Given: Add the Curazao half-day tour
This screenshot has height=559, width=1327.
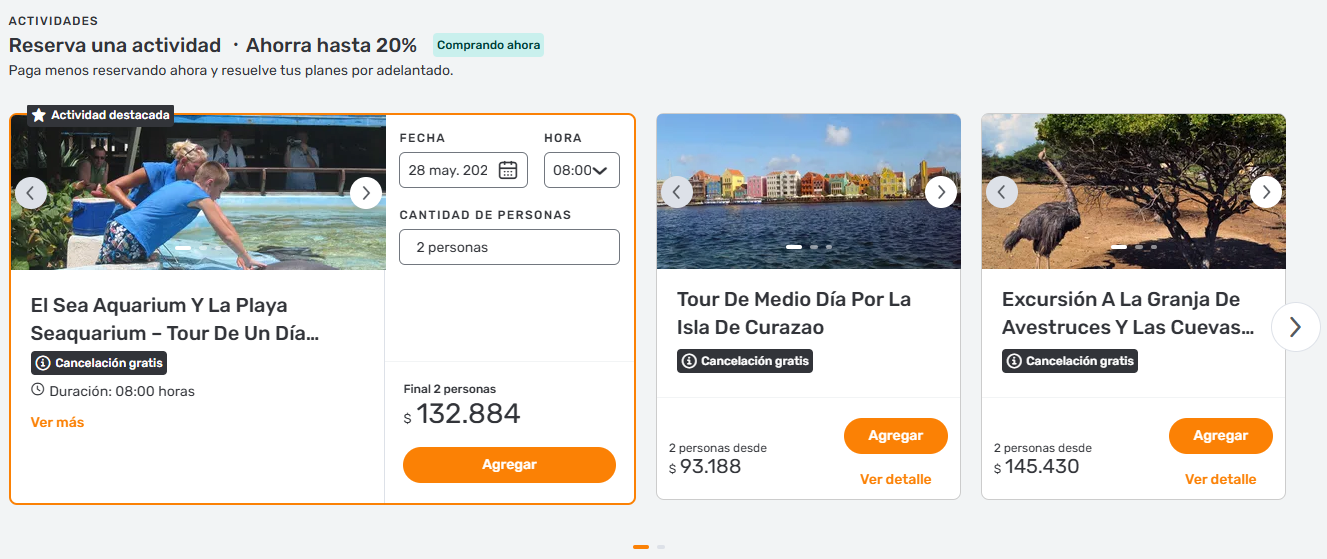Looking at the screenshot, I should pos(895,436).
